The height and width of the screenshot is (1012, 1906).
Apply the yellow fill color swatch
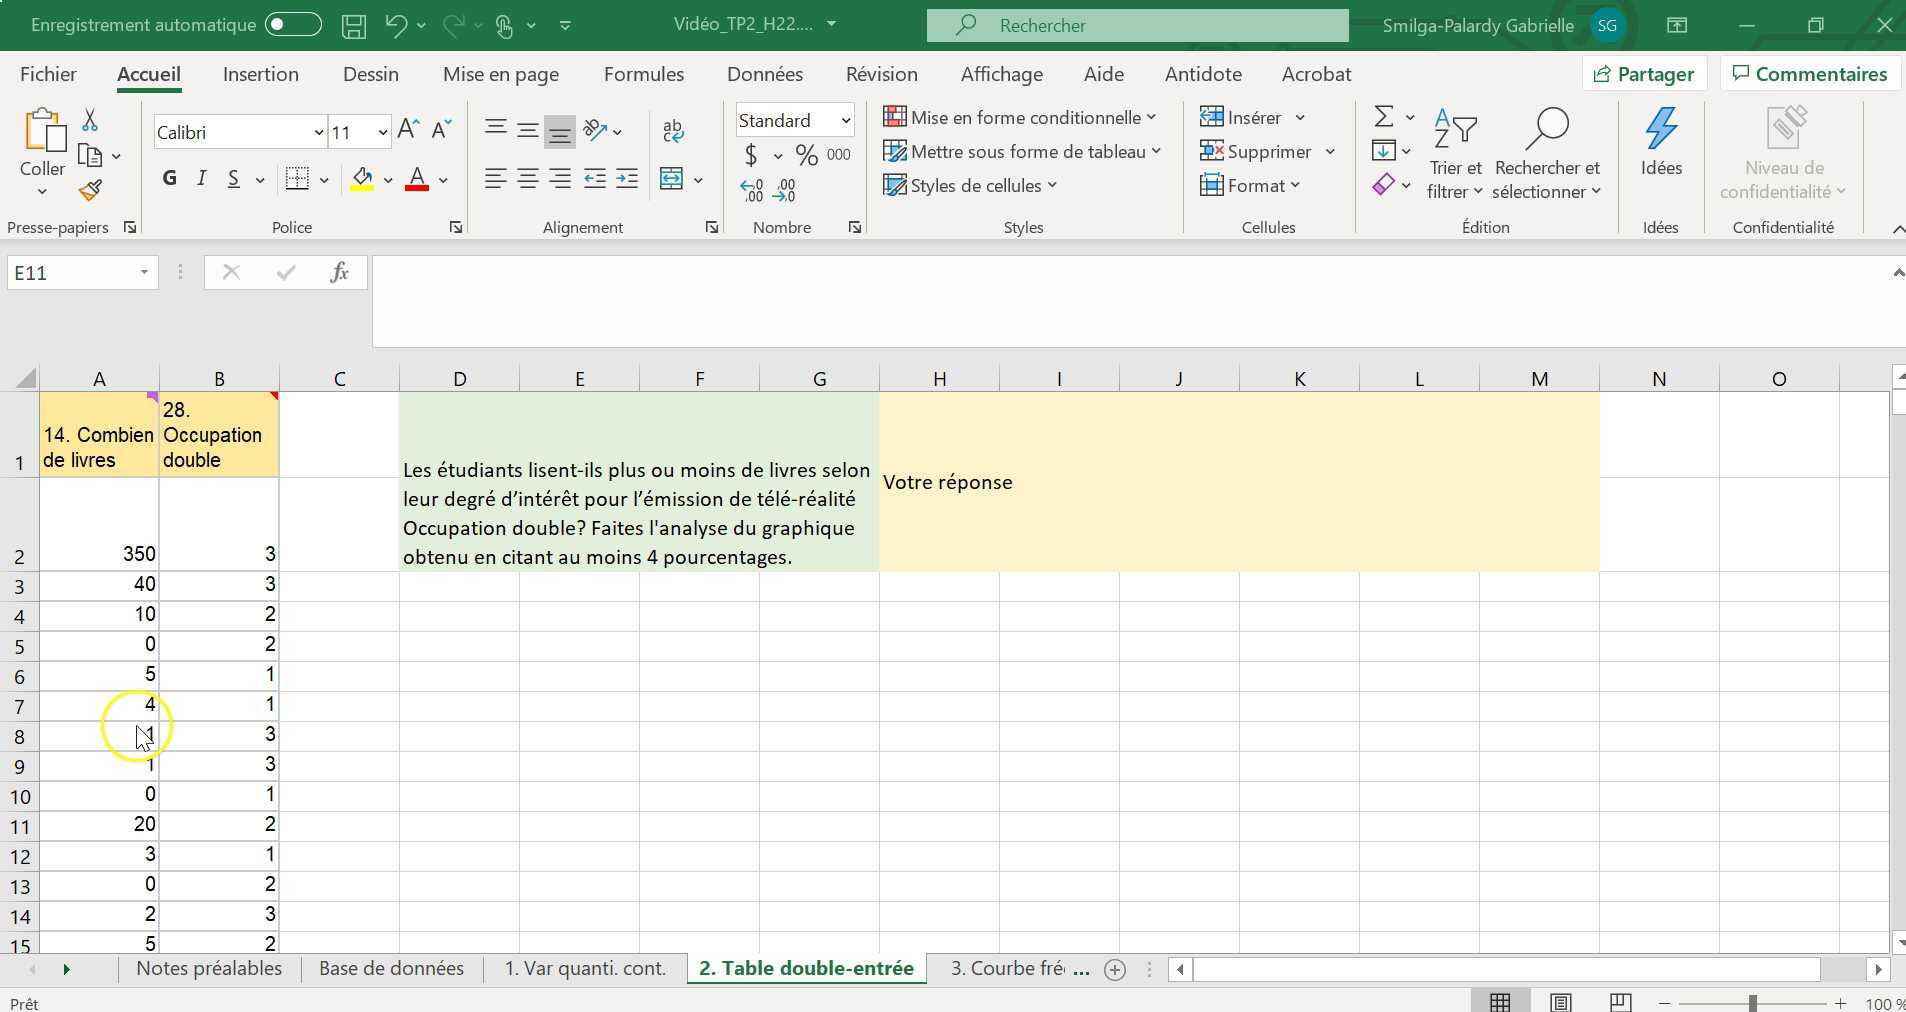tap(362, 180)
